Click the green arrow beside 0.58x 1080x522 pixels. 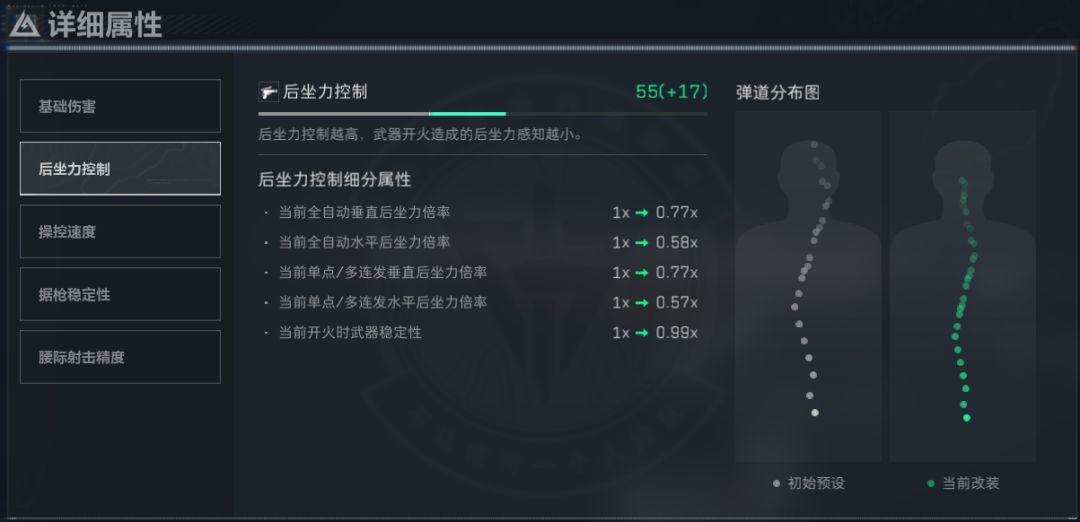642,242
